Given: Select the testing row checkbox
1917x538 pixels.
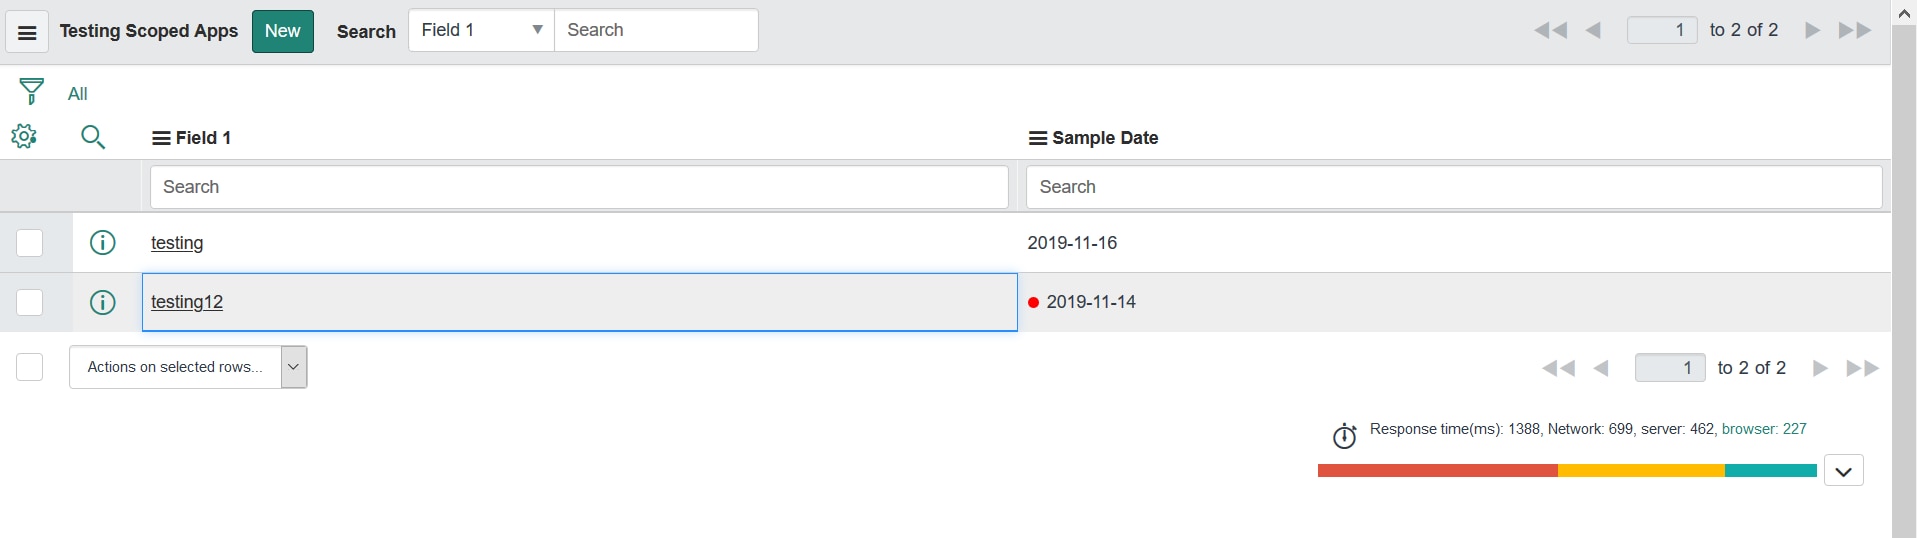Looking at the screenshot, I should [x=30, y=242].
